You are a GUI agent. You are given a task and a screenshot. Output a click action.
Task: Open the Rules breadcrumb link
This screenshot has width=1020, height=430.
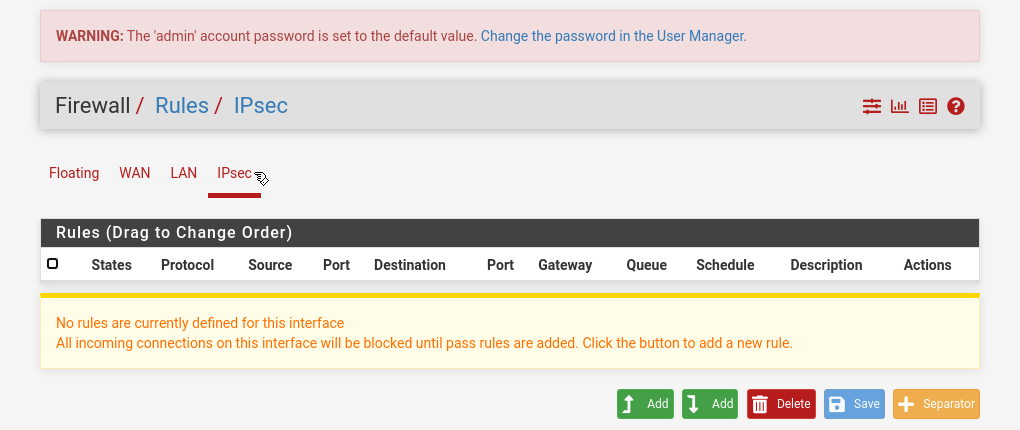click(182, 105)
